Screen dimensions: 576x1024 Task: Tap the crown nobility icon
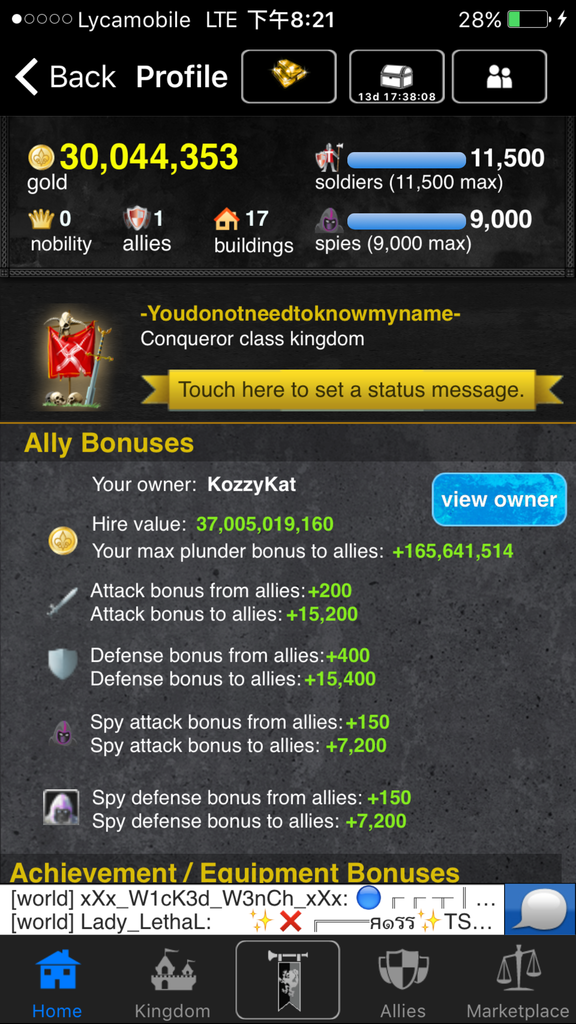pyautogui.click(x=41, y=219)
